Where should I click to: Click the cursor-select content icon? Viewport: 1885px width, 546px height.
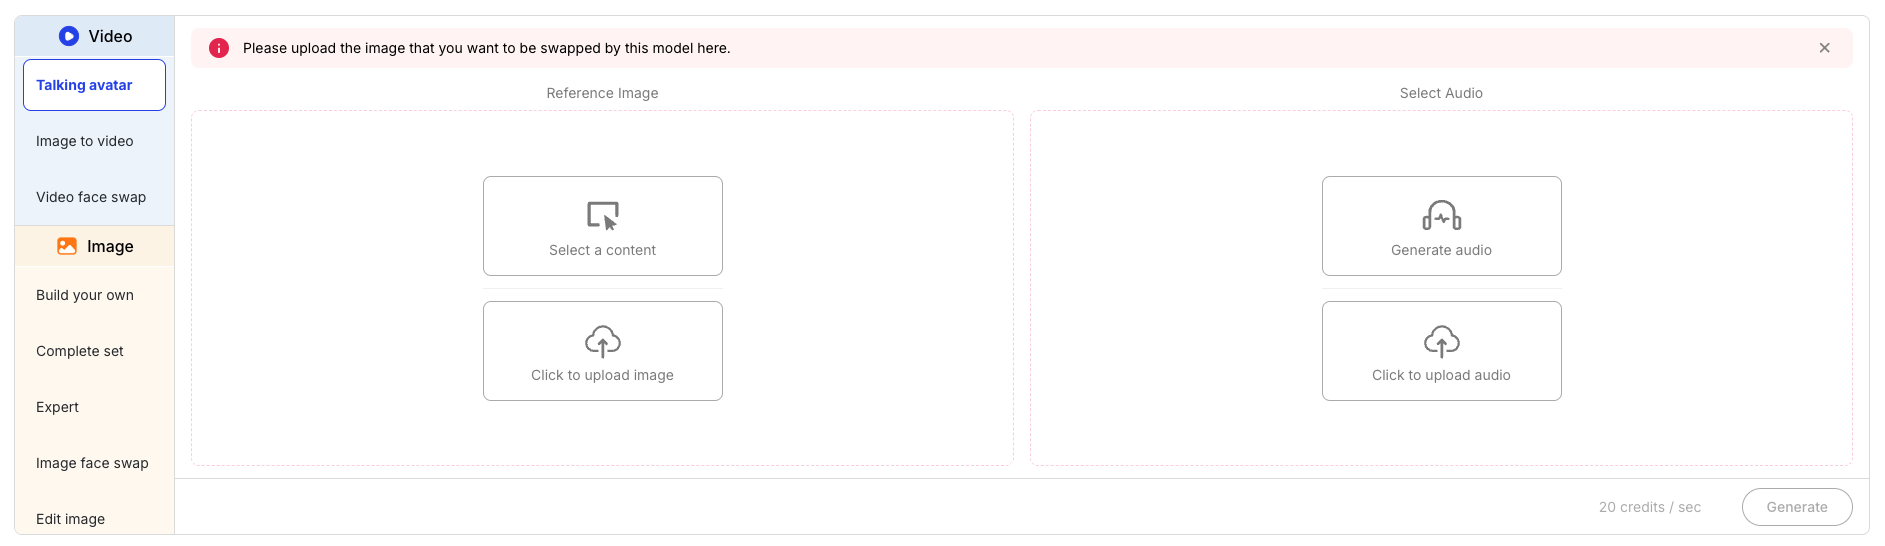[602, 215]
